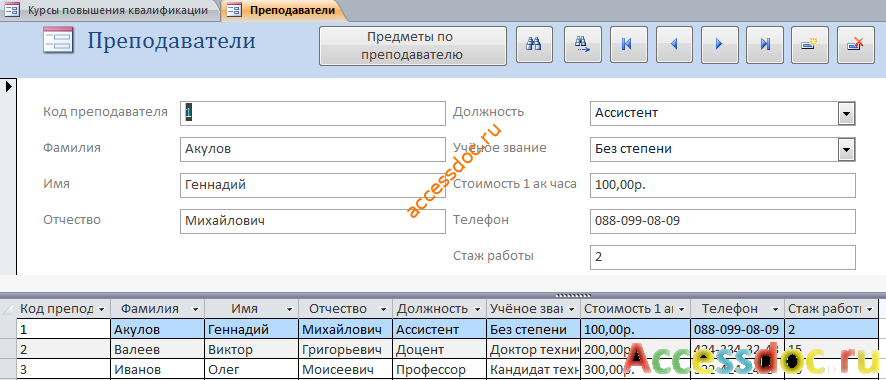Open Предметы по преподавателю
The image size is (886, 380).
pyautogui.click(x=412, y=46)
